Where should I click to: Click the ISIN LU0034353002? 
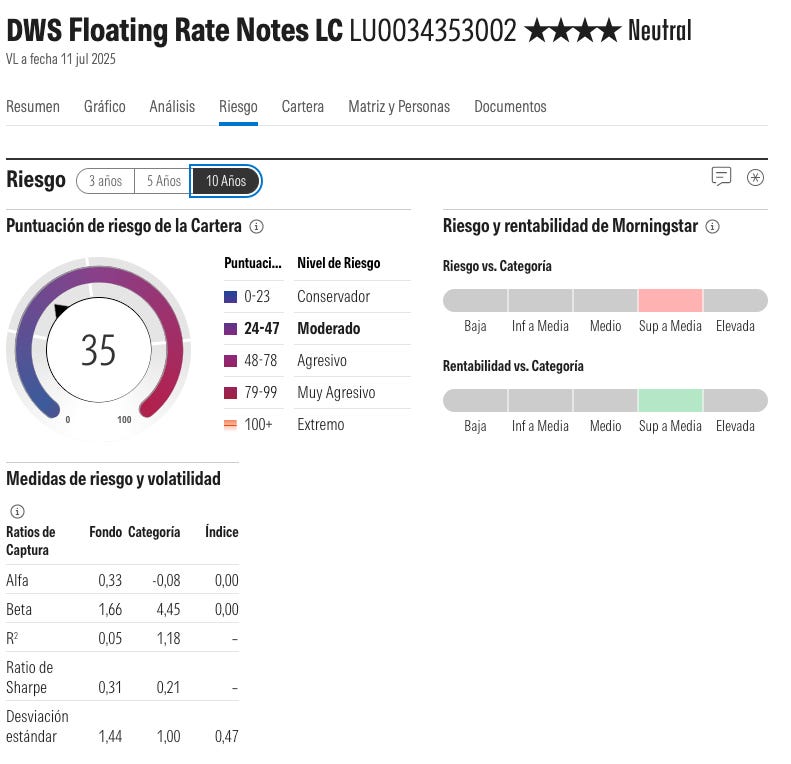click(x=433, y=30)
